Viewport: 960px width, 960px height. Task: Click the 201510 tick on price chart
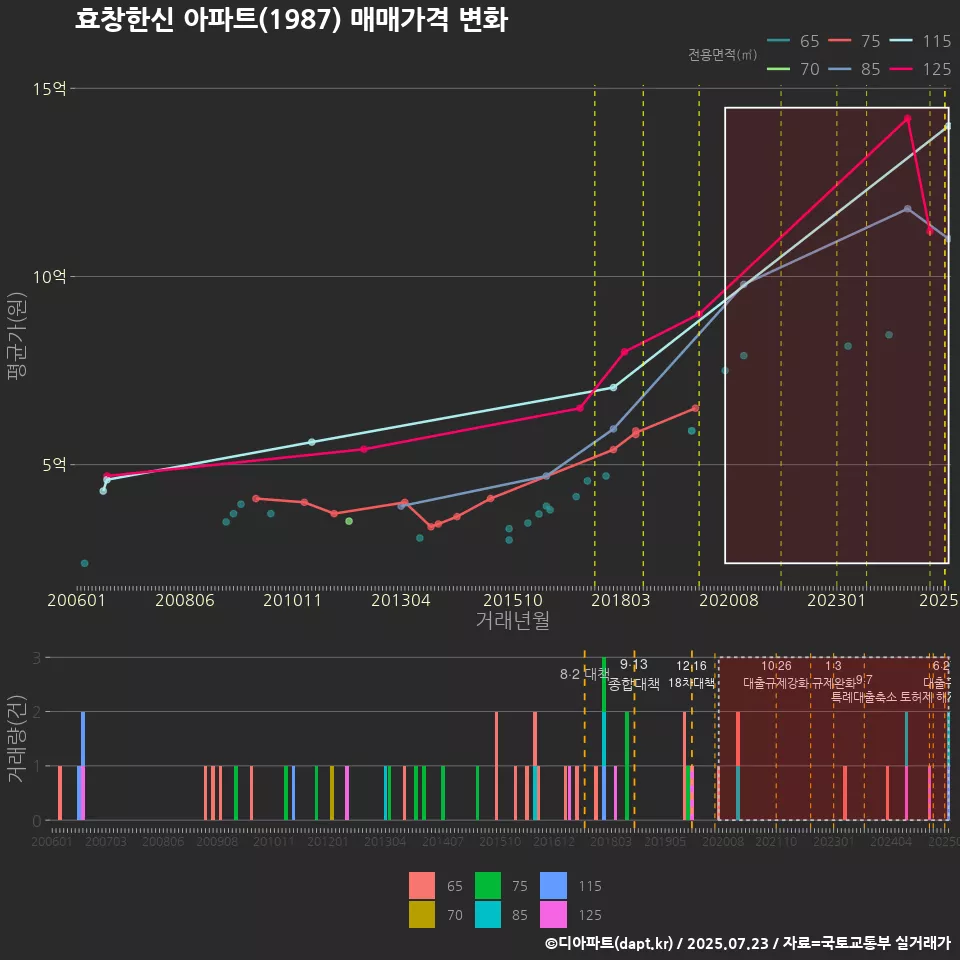(x=513, y=600)
